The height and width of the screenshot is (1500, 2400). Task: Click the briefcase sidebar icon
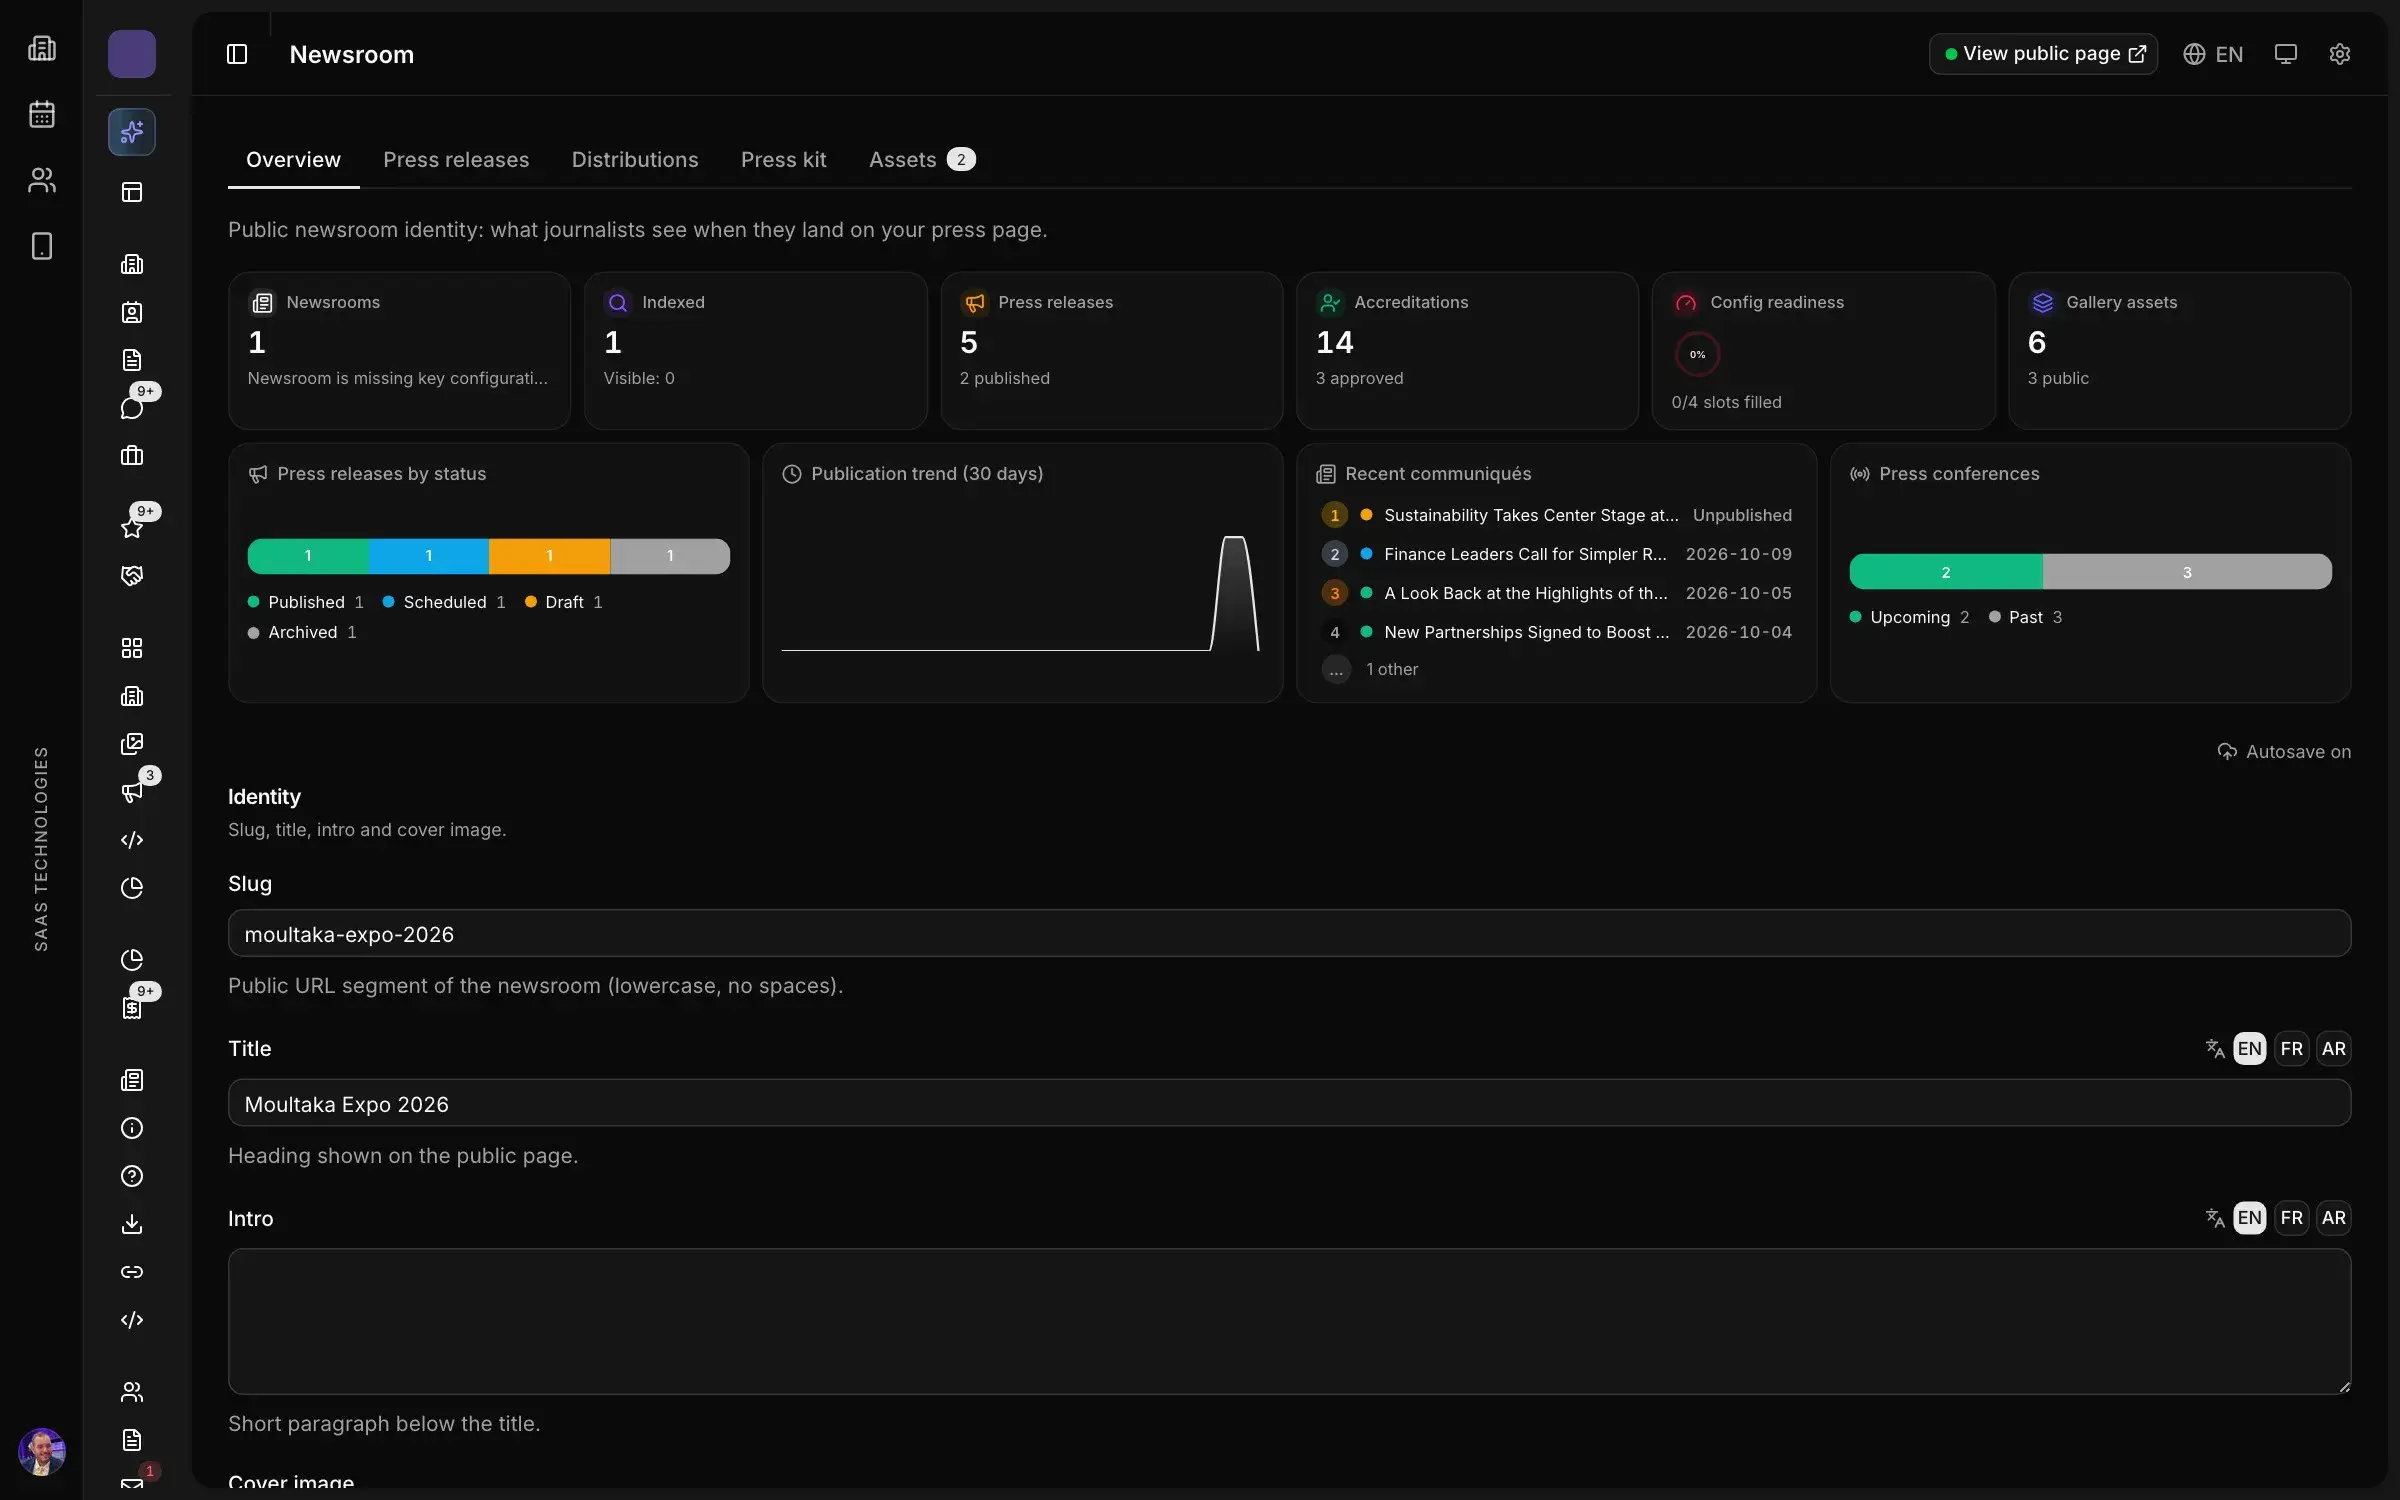[132, 456]
